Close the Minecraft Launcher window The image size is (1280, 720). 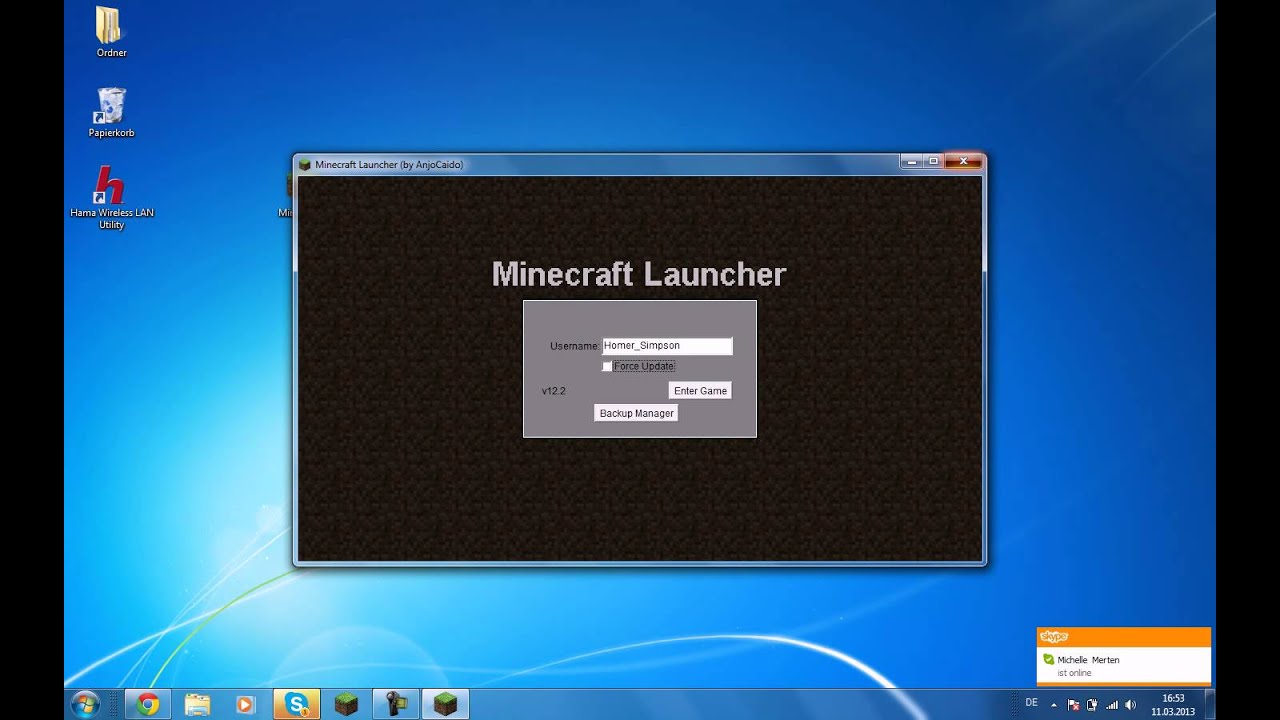(964, 161)
